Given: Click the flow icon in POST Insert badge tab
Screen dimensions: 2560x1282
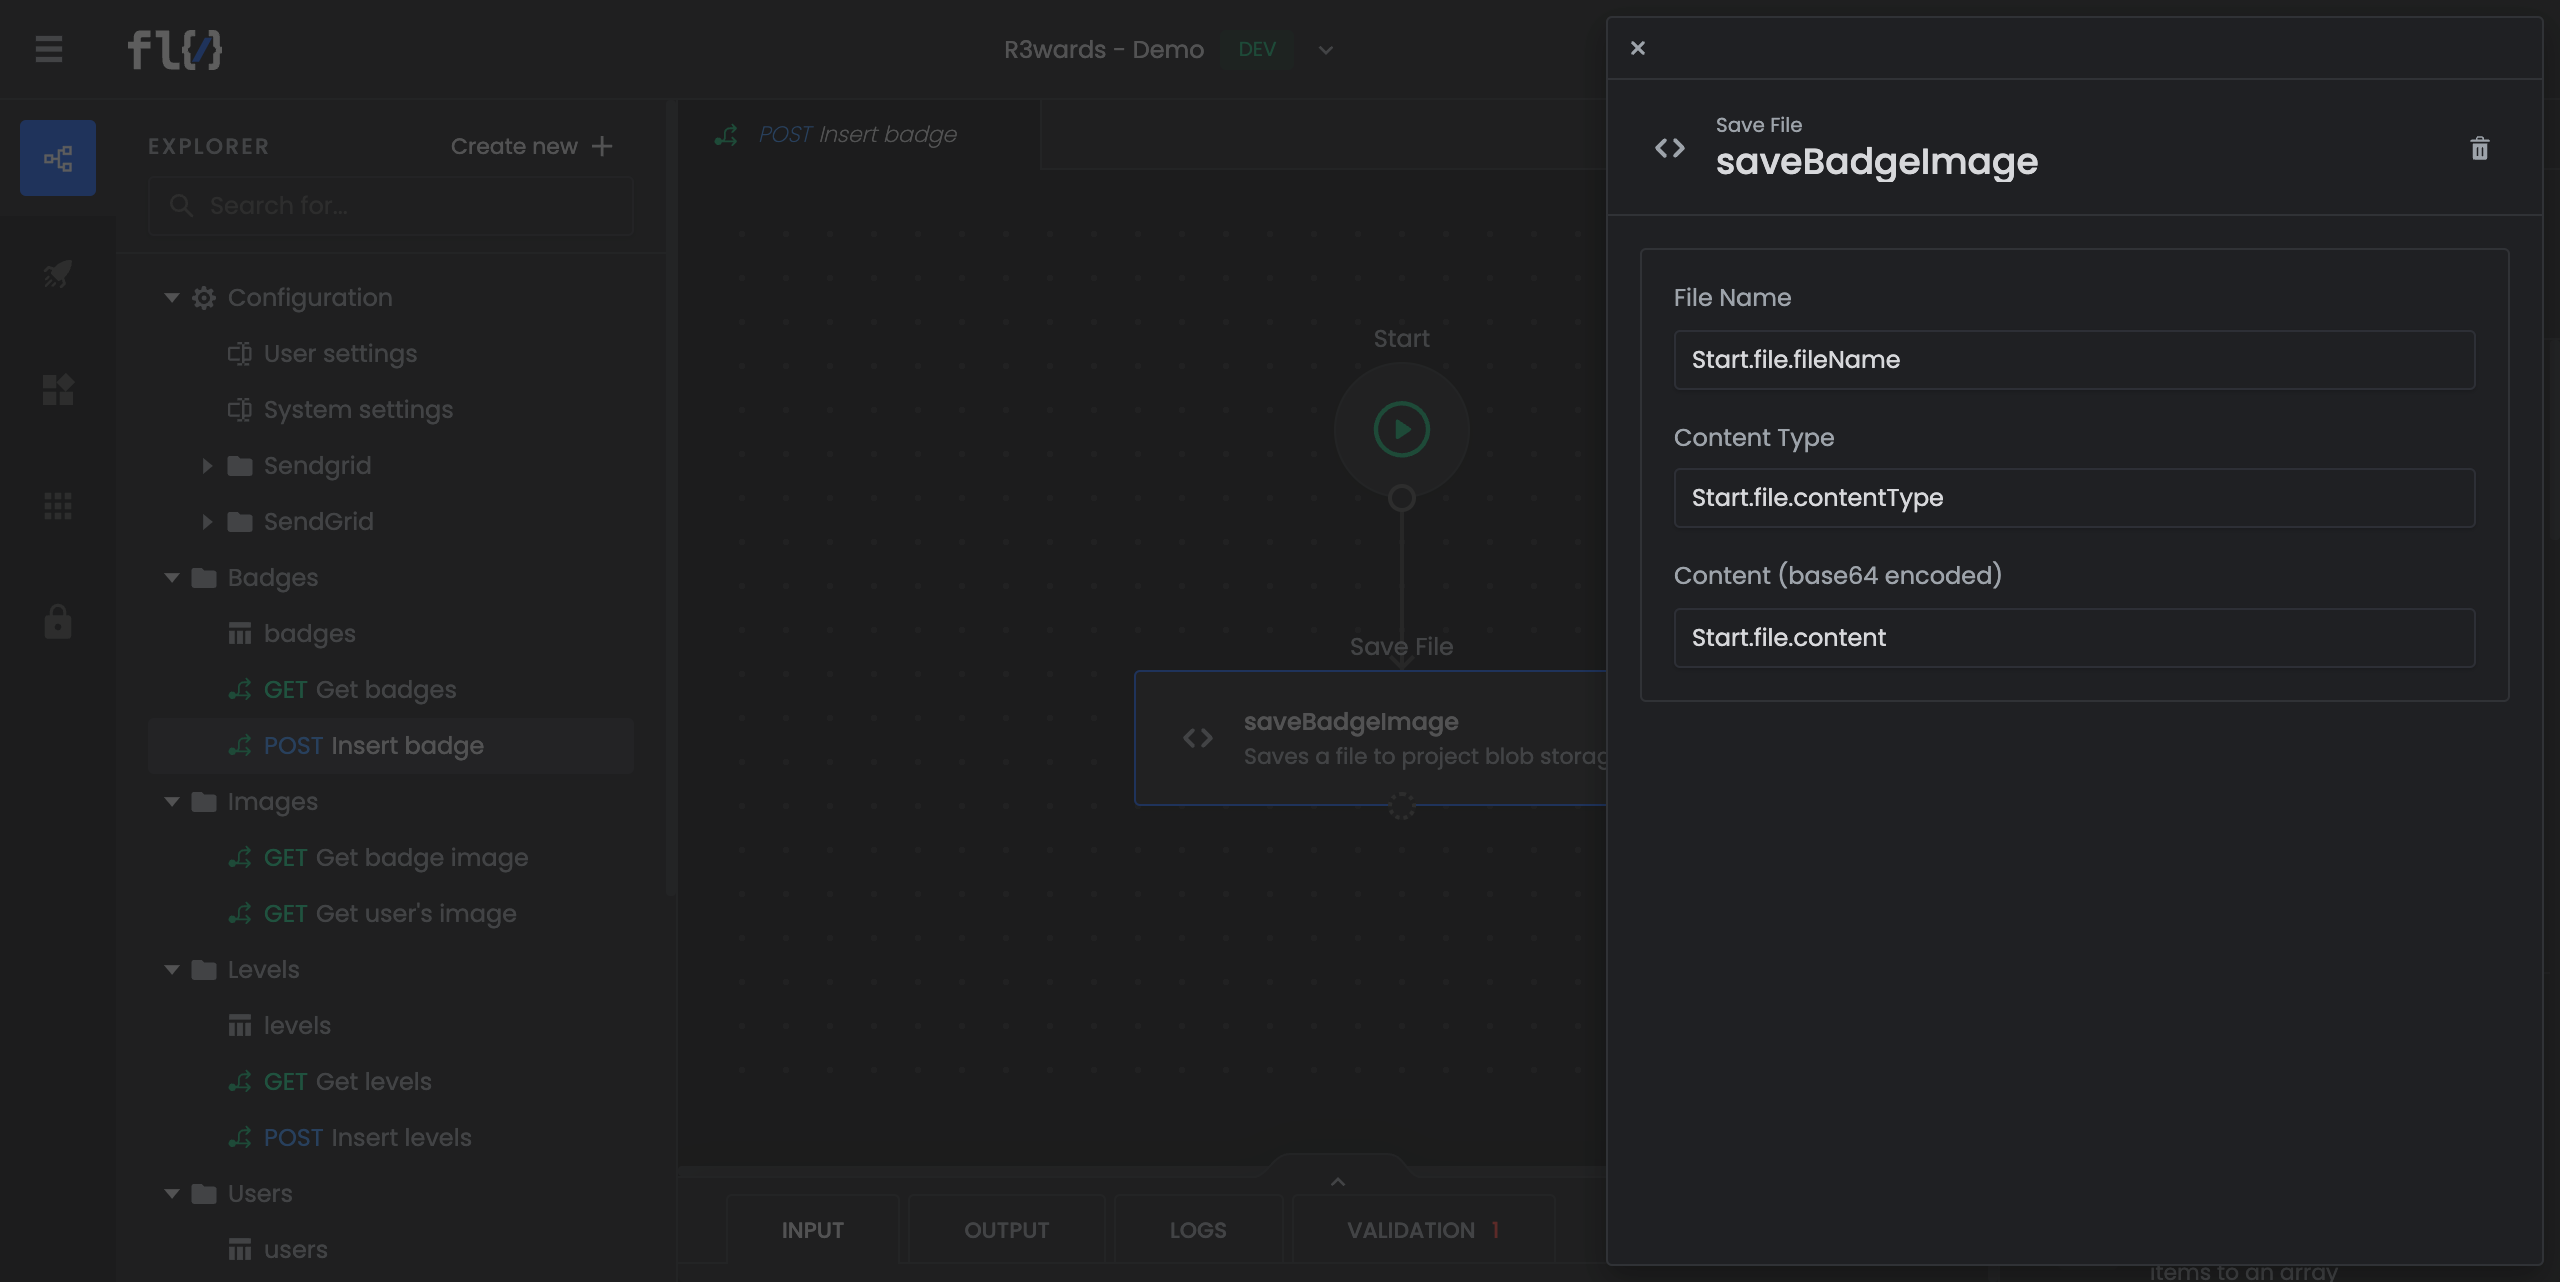Looking at the screenshot, I should click(x=726, y=135).
